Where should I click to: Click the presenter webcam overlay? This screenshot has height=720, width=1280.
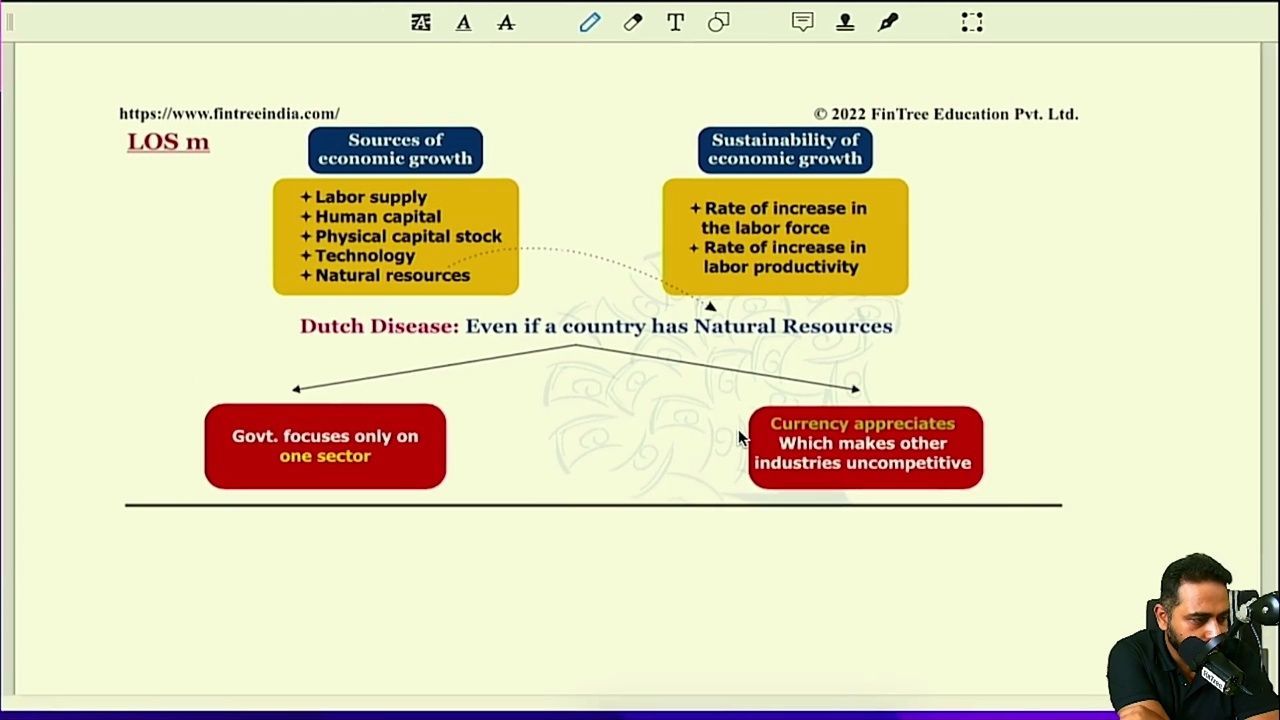pos(1193,636)
